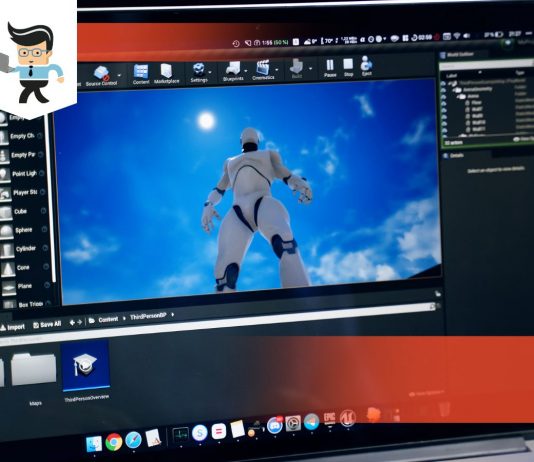Open the Cinematics clapperboard icon
Viewport: 534px width, 462px height.
[263, 70]
